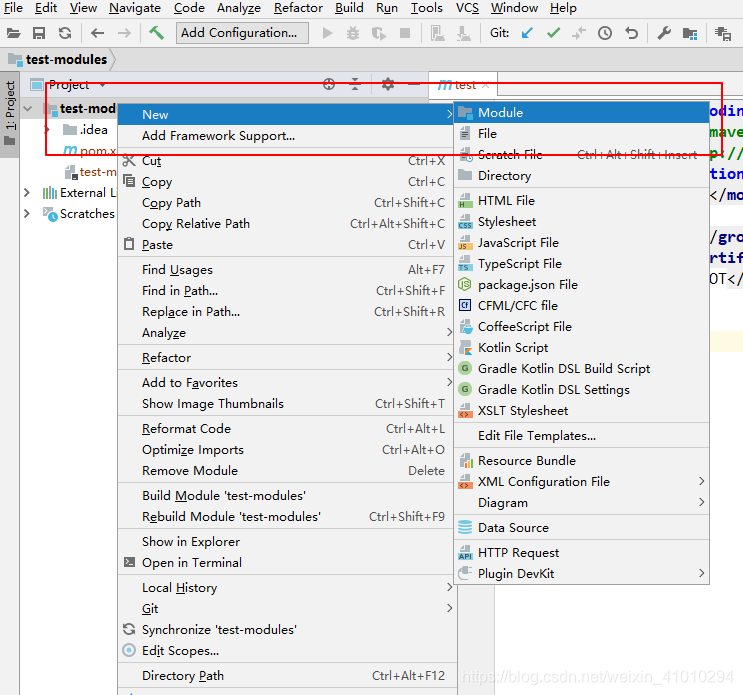Open the Add Configuration... dropdown
Viewport: 743px width, 695px height.
(242, 33)
